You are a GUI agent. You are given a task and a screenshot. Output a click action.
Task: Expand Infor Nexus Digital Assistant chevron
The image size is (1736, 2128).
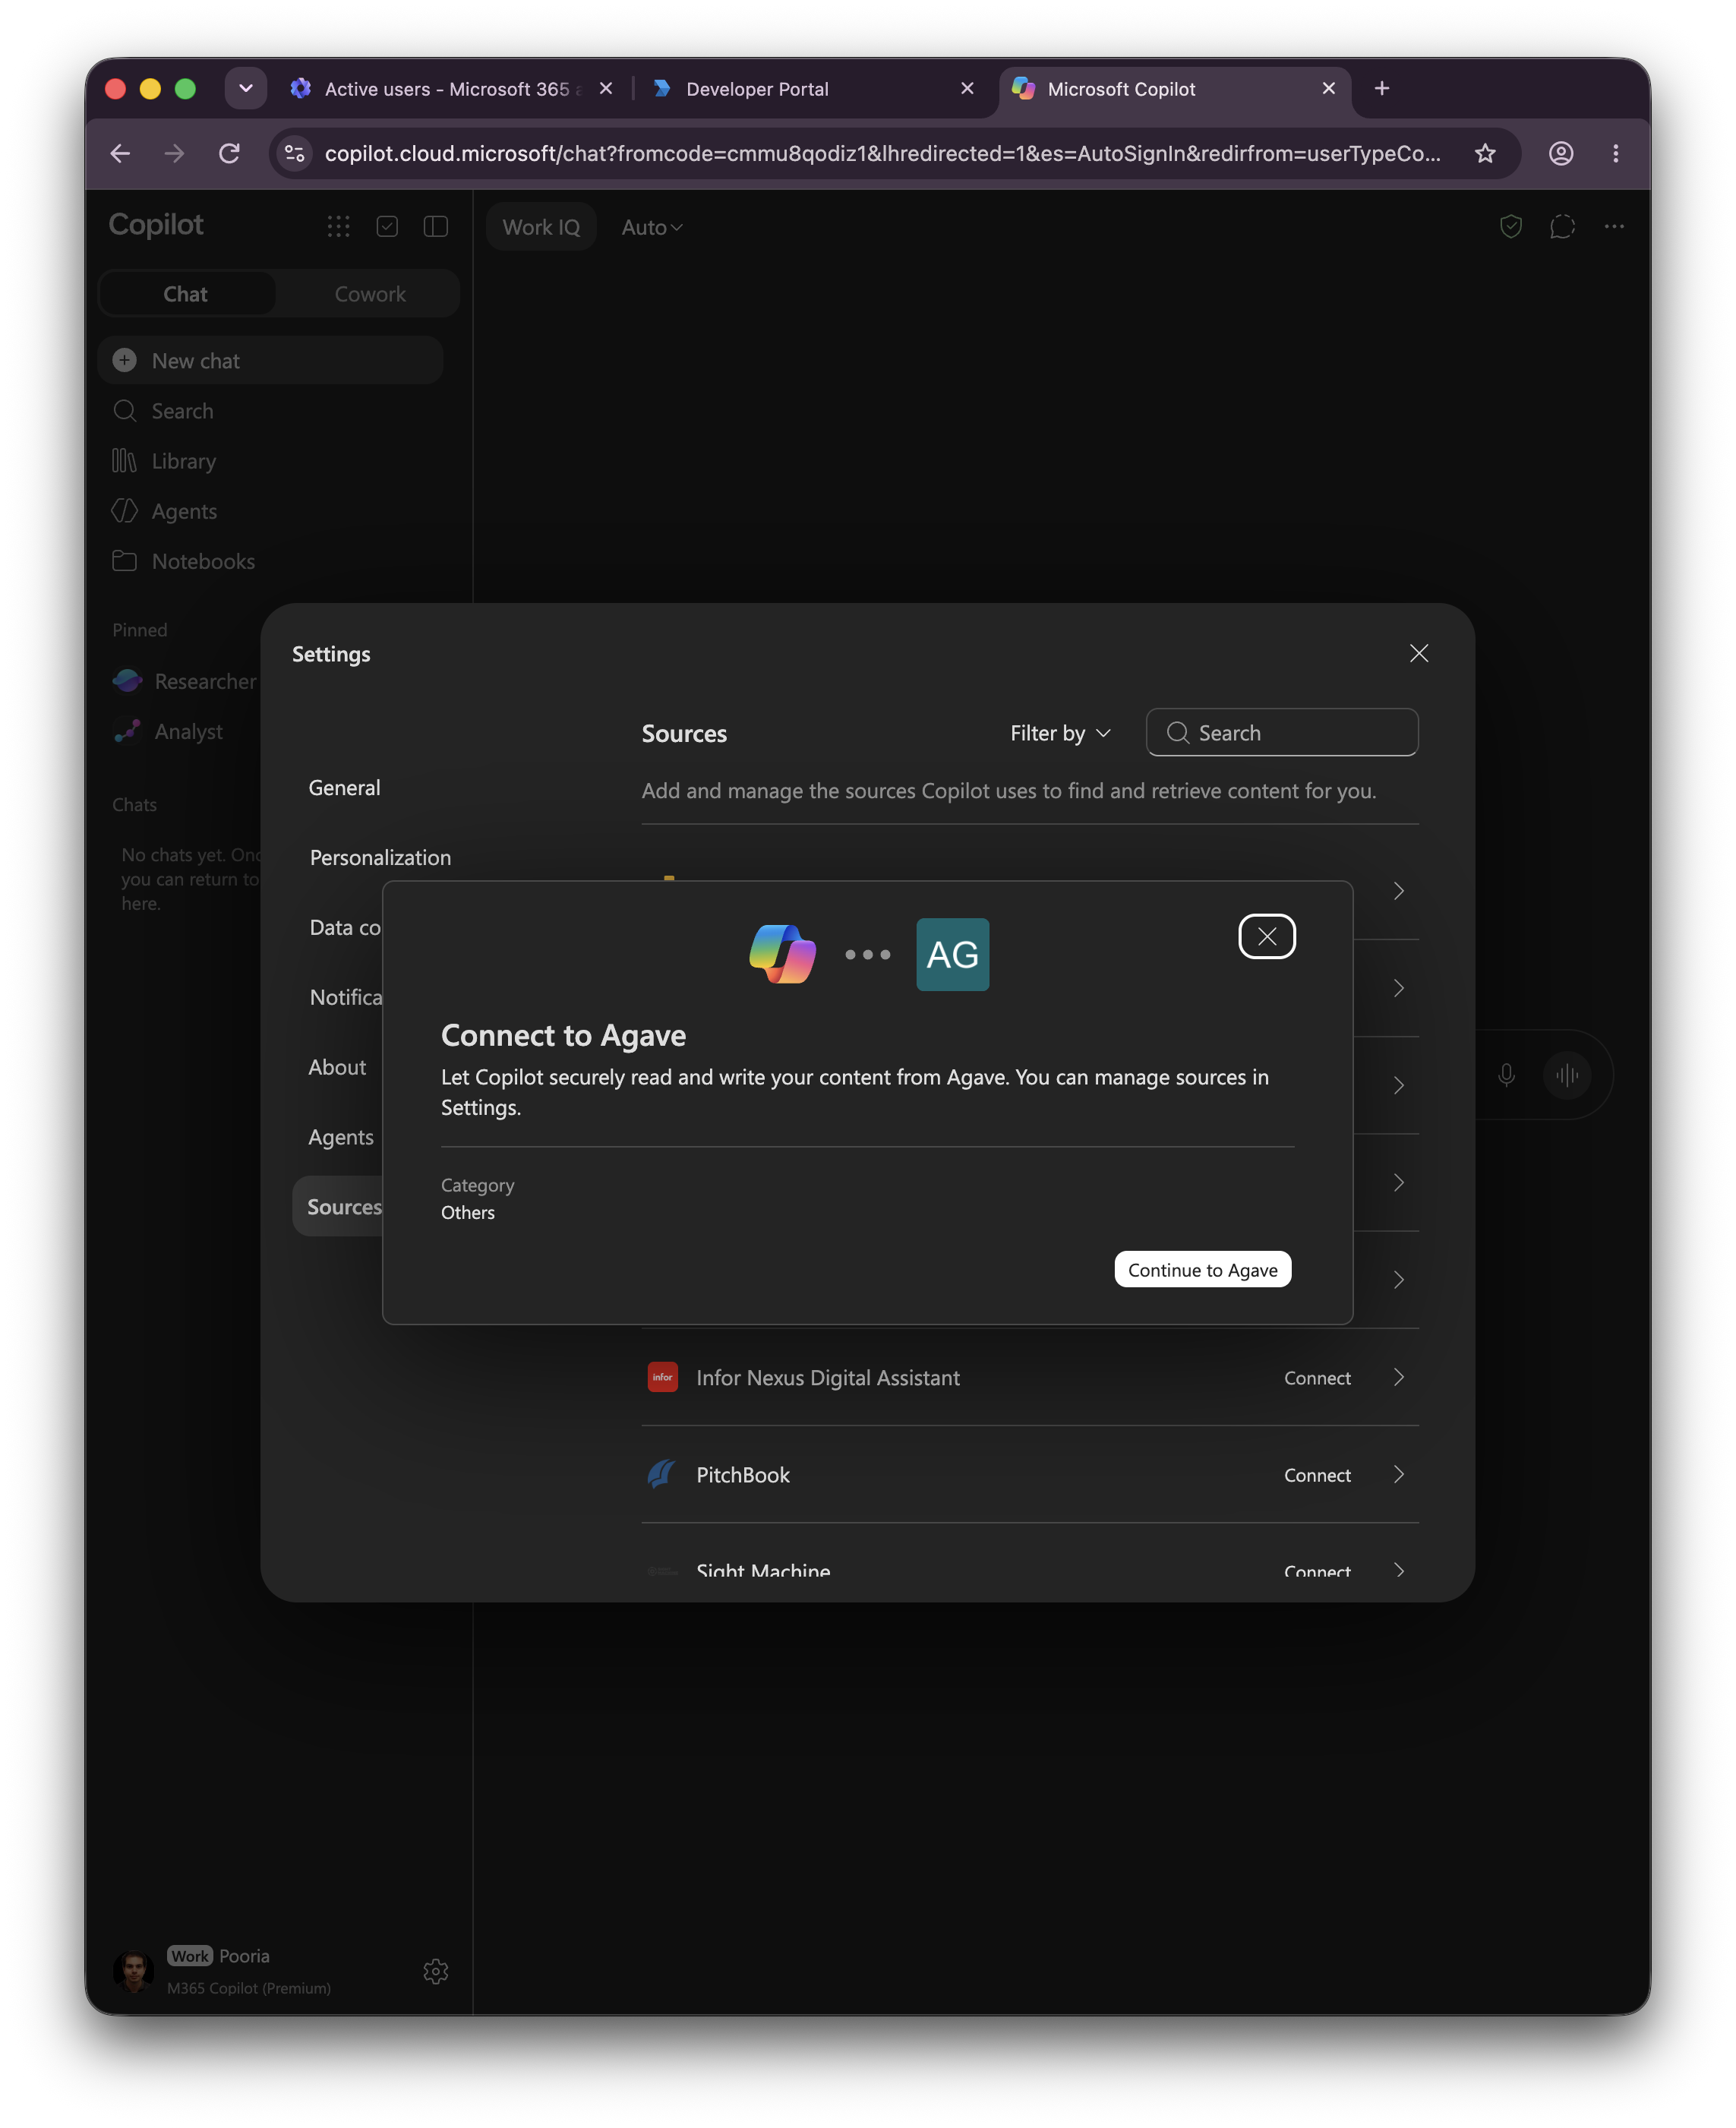pos(1398,1377)
